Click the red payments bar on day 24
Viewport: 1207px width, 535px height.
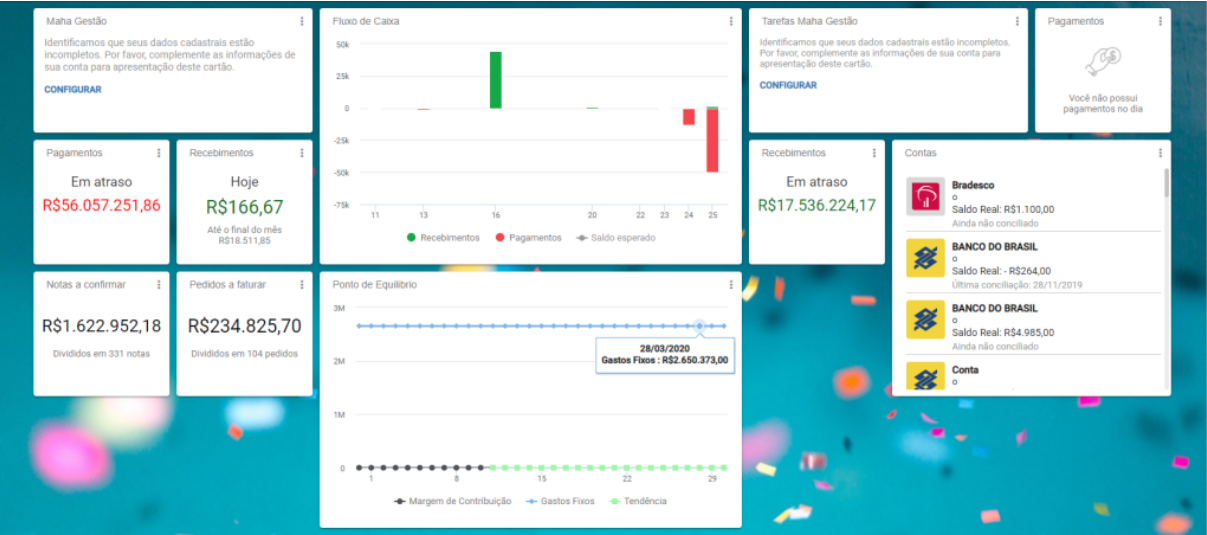(x=688, y=117)
